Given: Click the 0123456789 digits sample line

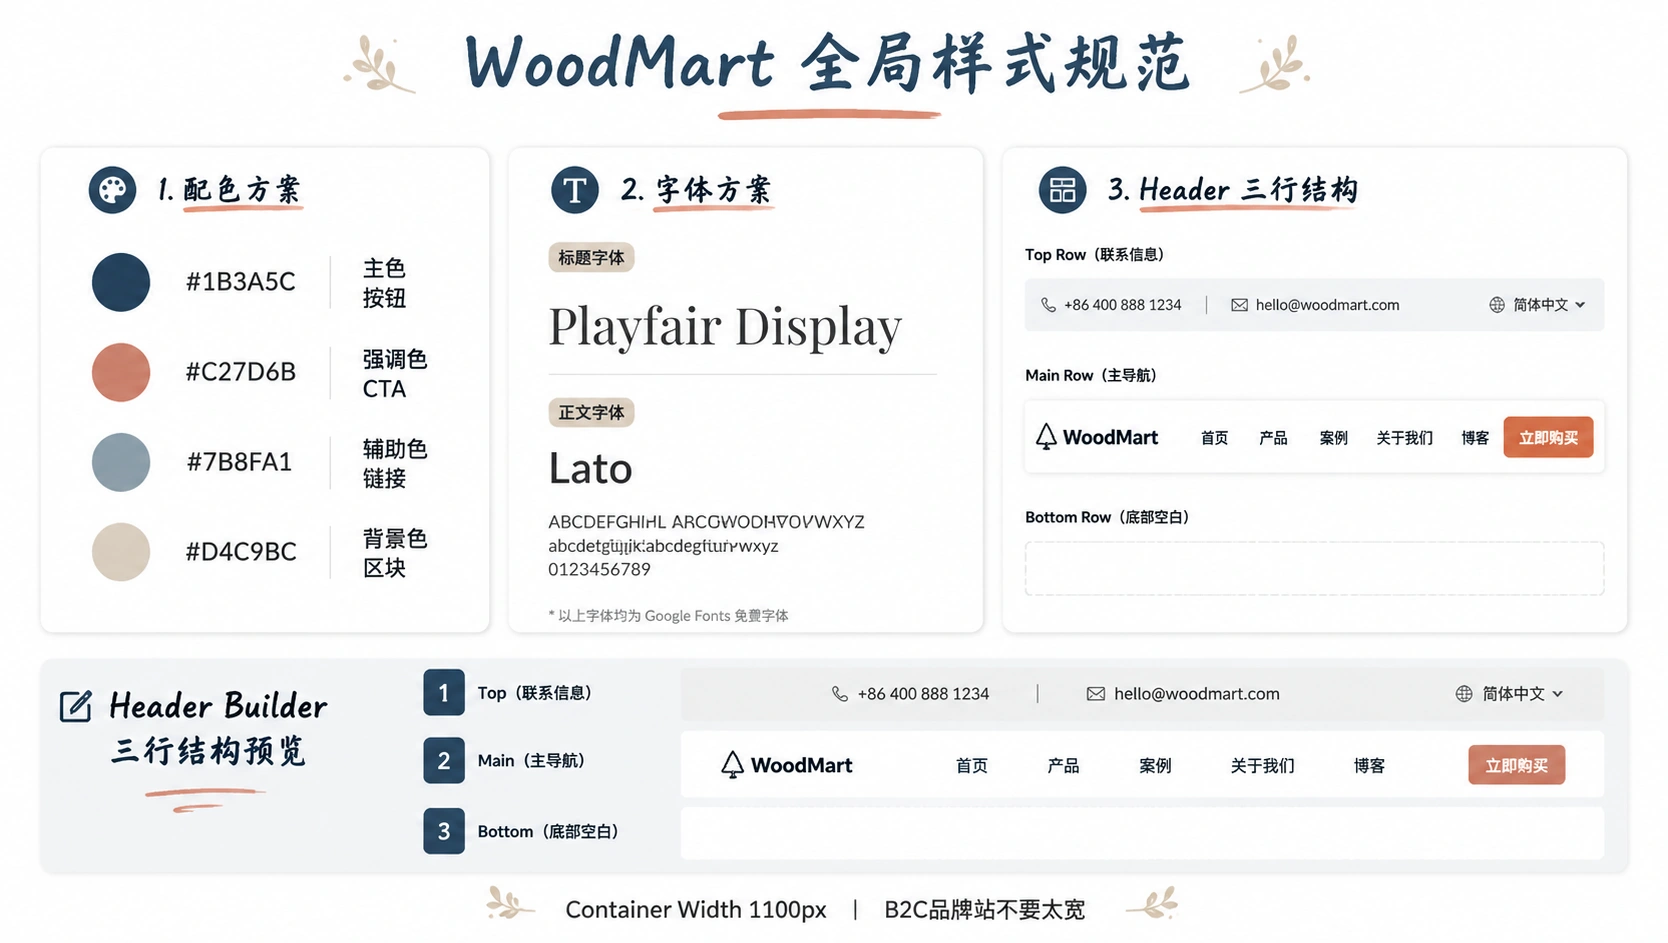Looking at the screenshot, I should pyautogui.click(x=599, y=569).
